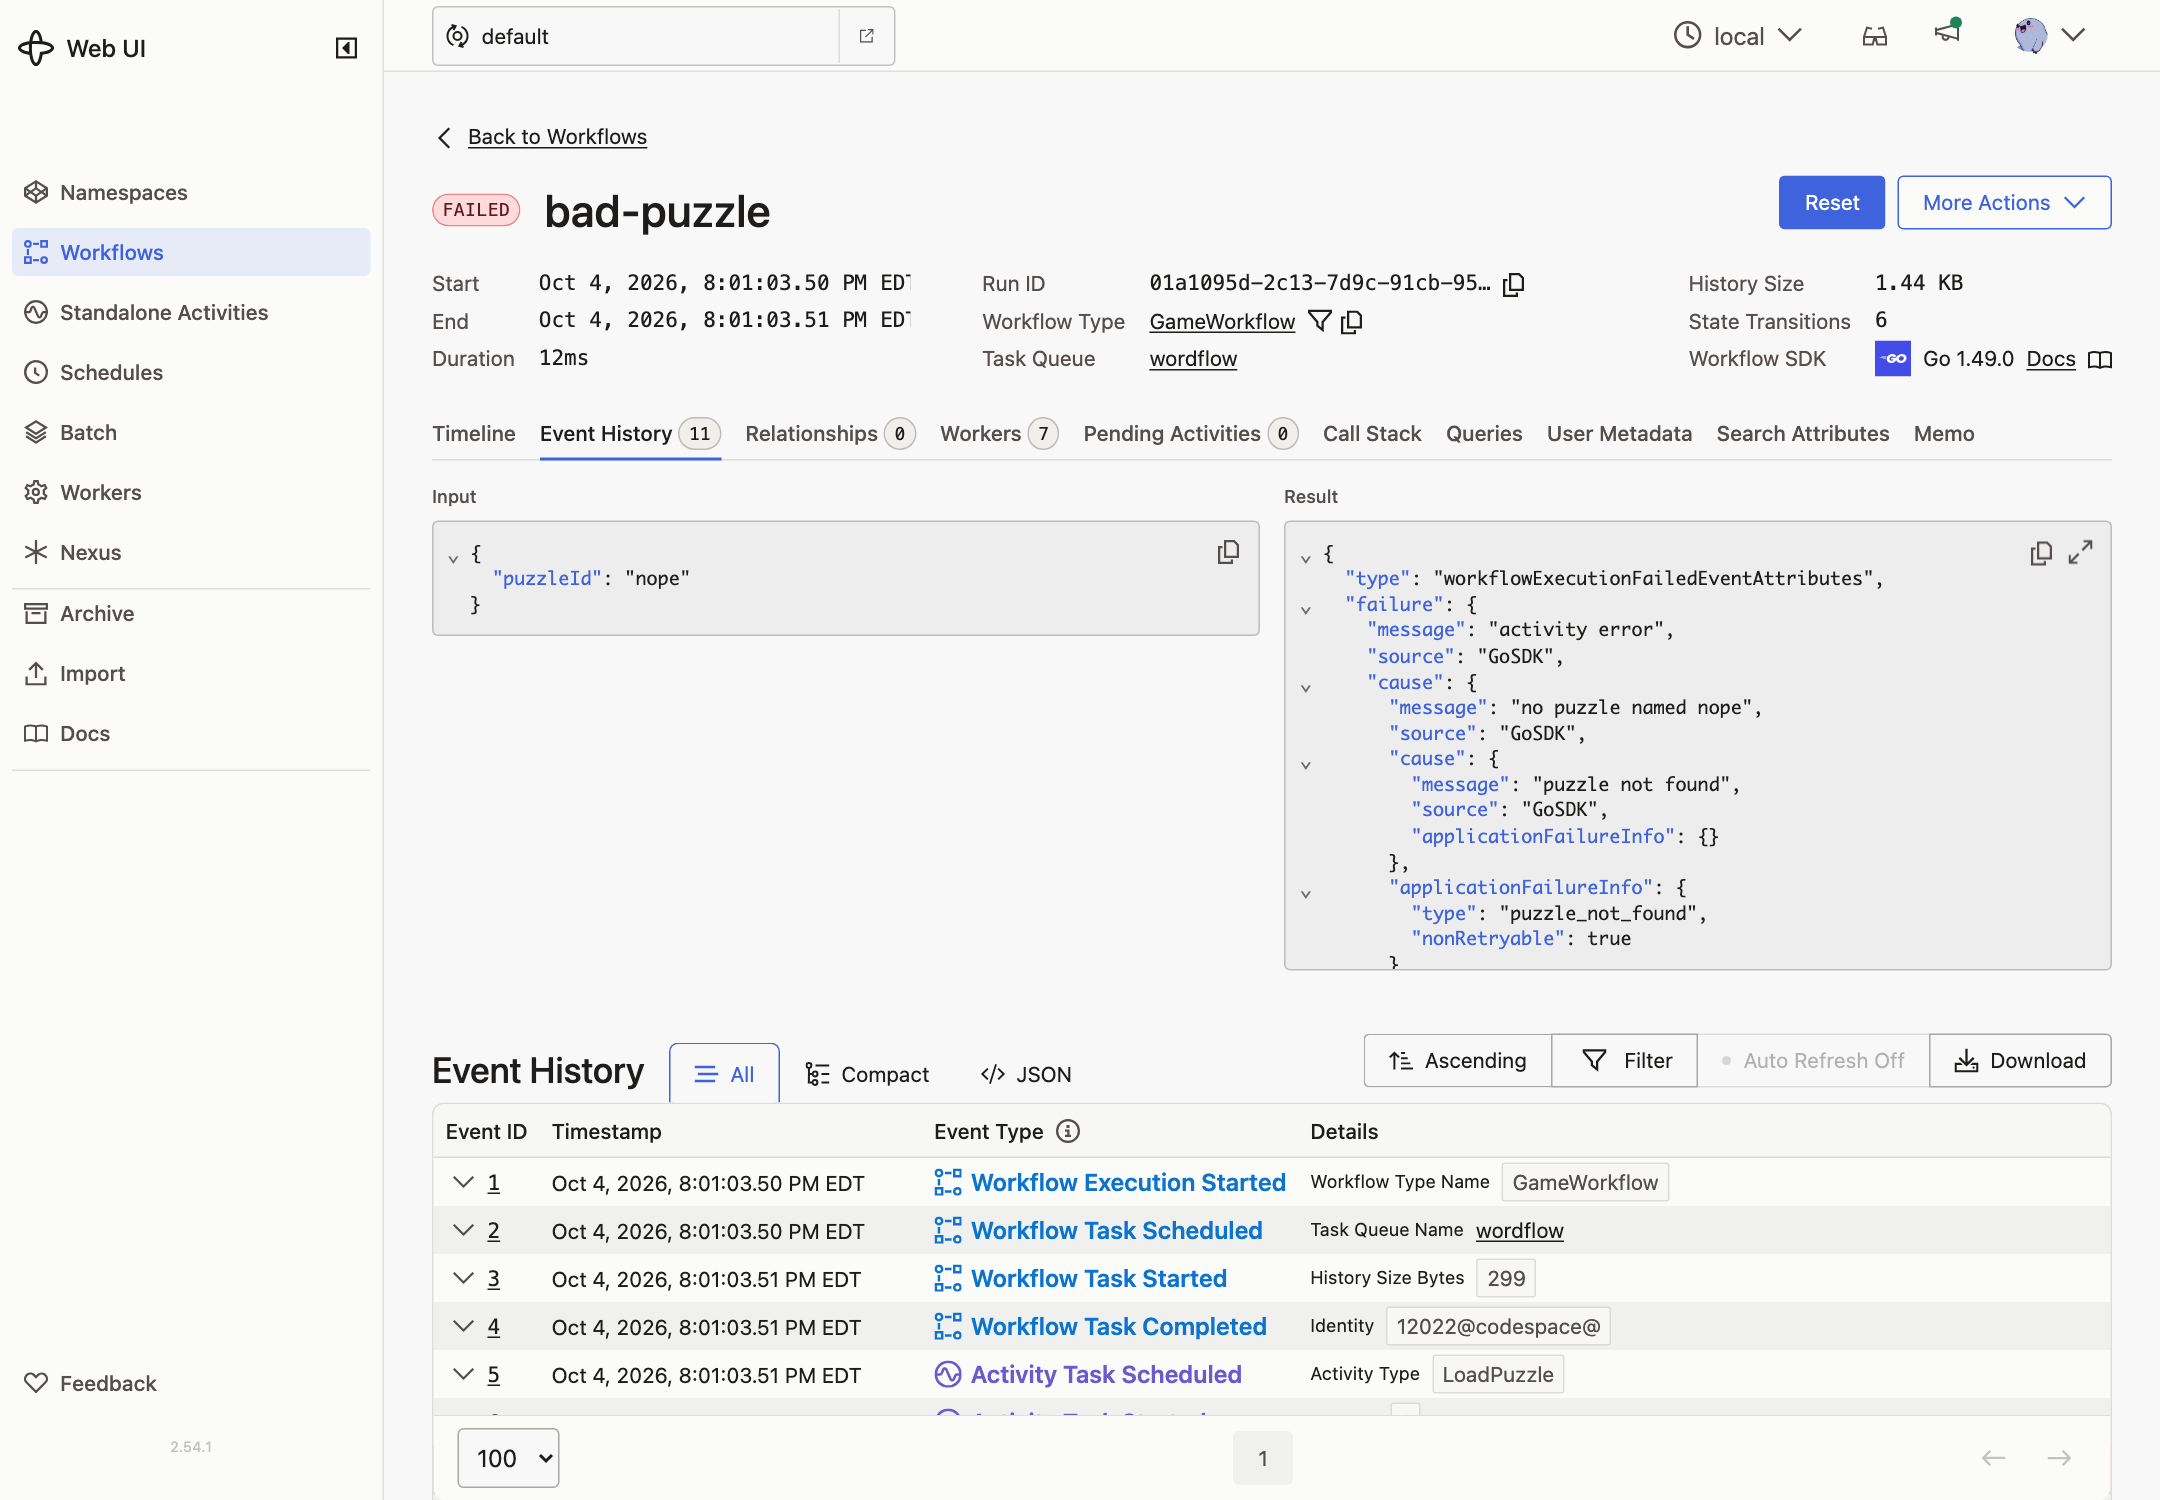Collapse the sidebar navigation panel
Screen dimensions: 2160x1500
pyautogui.click(x=346, y=48)
